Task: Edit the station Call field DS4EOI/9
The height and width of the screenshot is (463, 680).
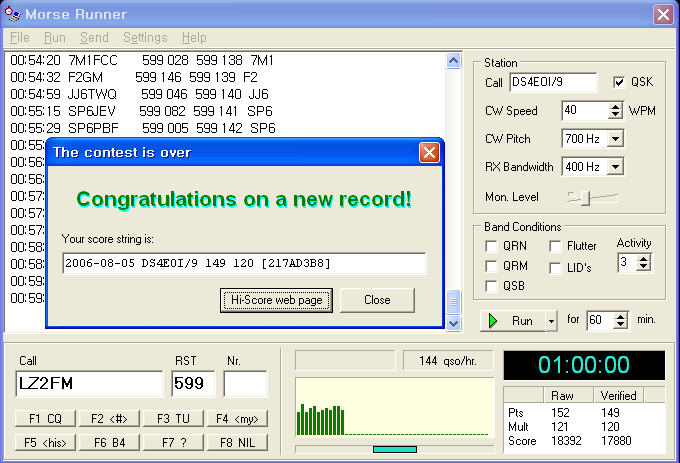Action: (553, 82)
